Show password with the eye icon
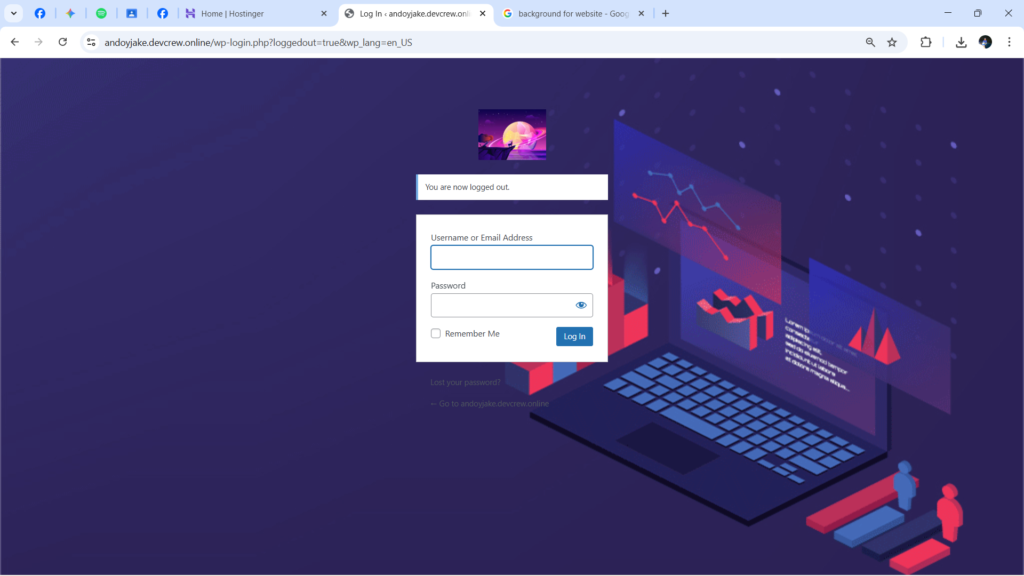Screen dimensions: 1024x576 point(581,305)
